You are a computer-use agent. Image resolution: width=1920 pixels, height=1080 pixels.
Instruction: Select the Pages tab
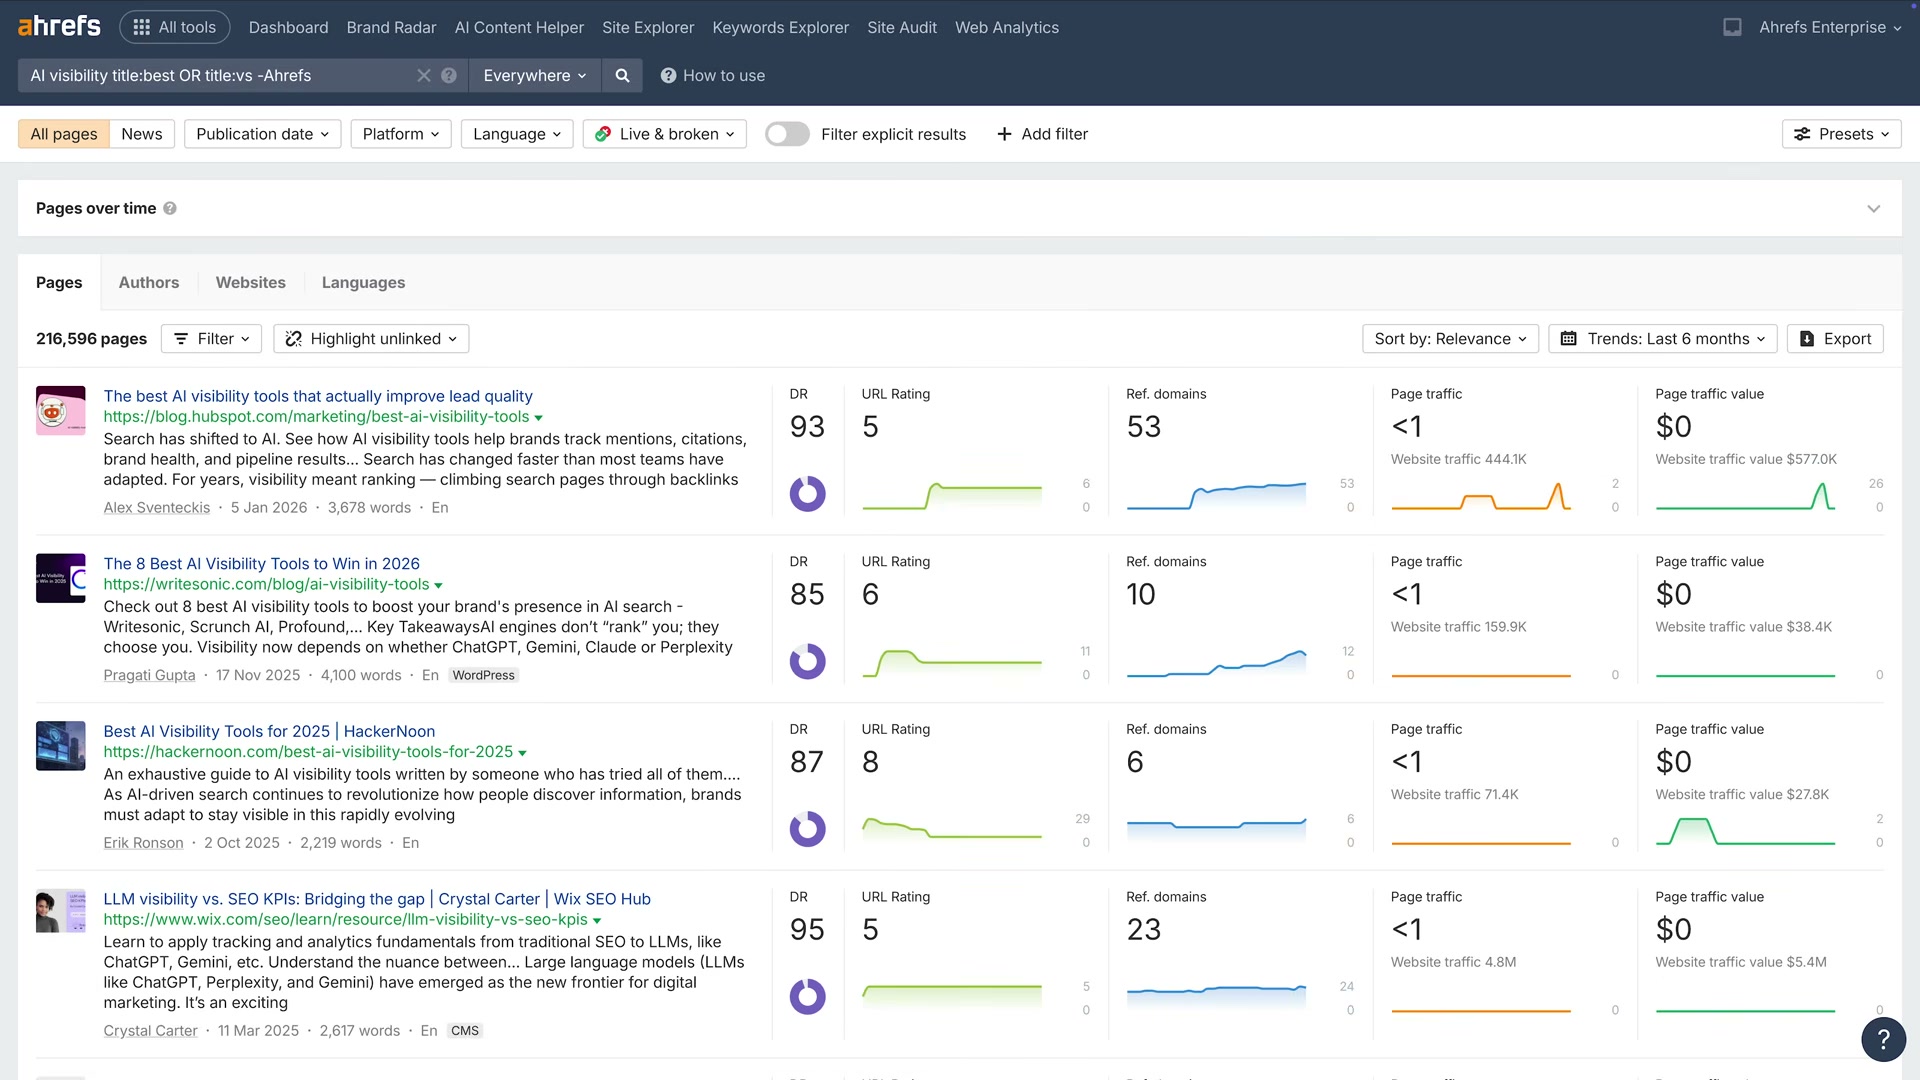[59, 283]
